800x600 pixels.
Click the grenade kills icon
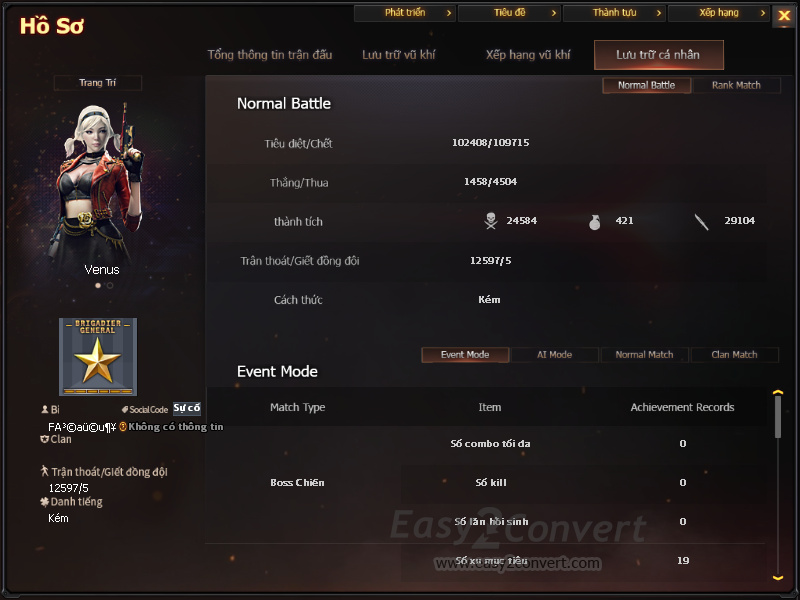[594, 222]
